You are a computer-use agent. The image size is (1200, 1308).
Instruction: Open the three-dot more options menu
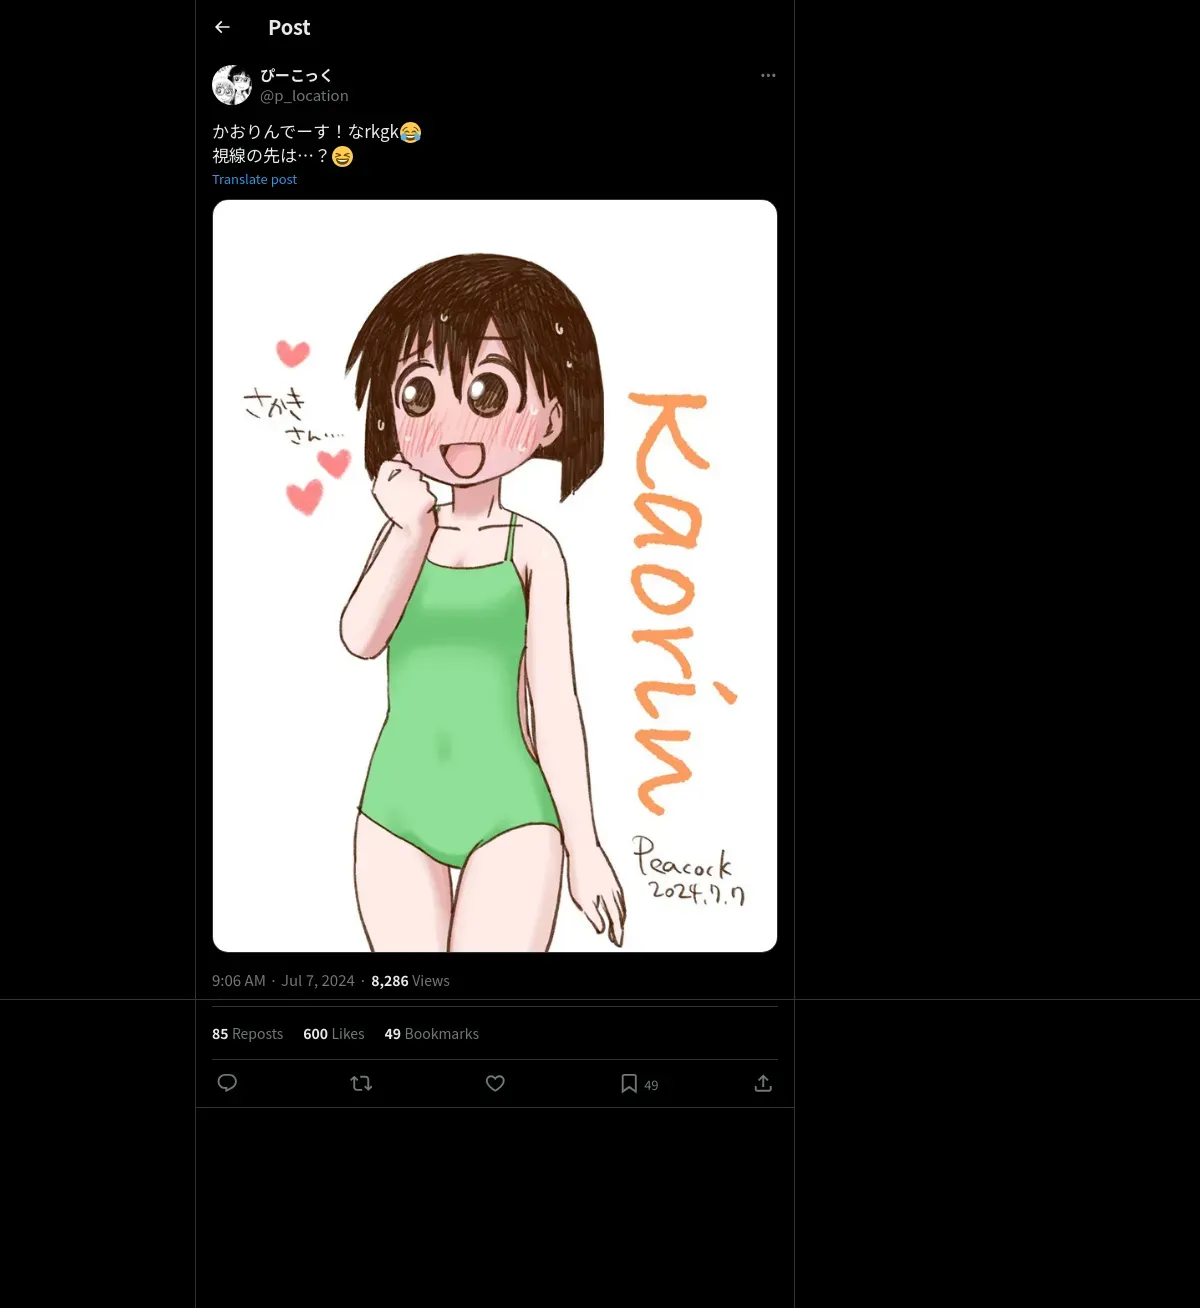click(x=768, y=76)
